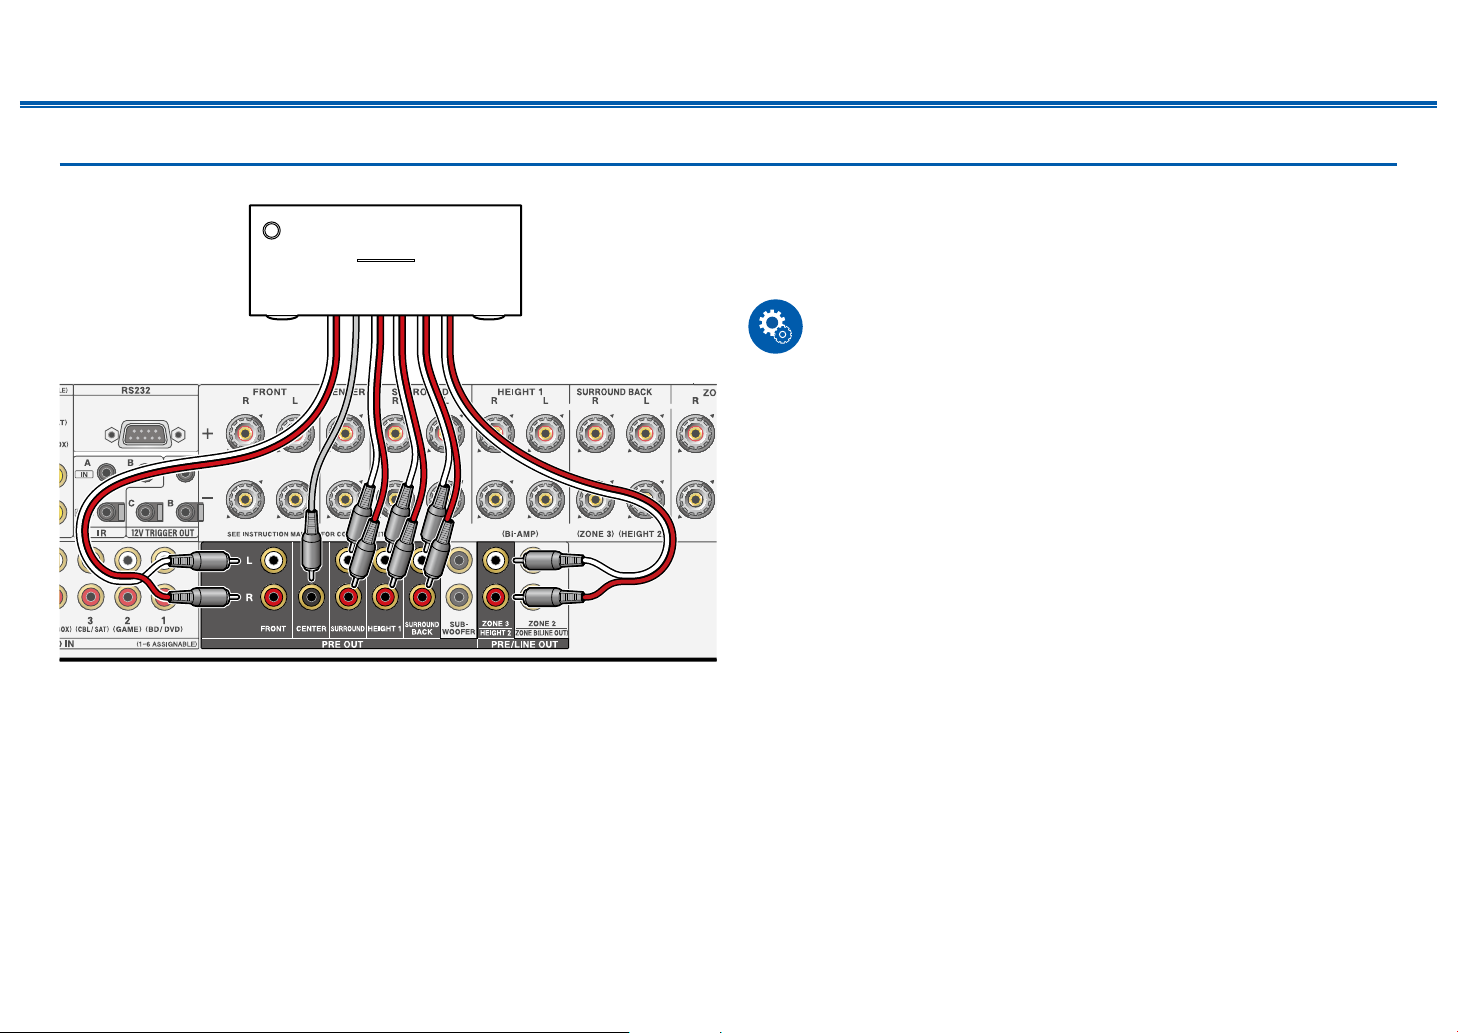This screenshot has height=1033, width=1458.
Task: Click the upper SUBWOOFER pre-out jack
Action: [459, 560]
